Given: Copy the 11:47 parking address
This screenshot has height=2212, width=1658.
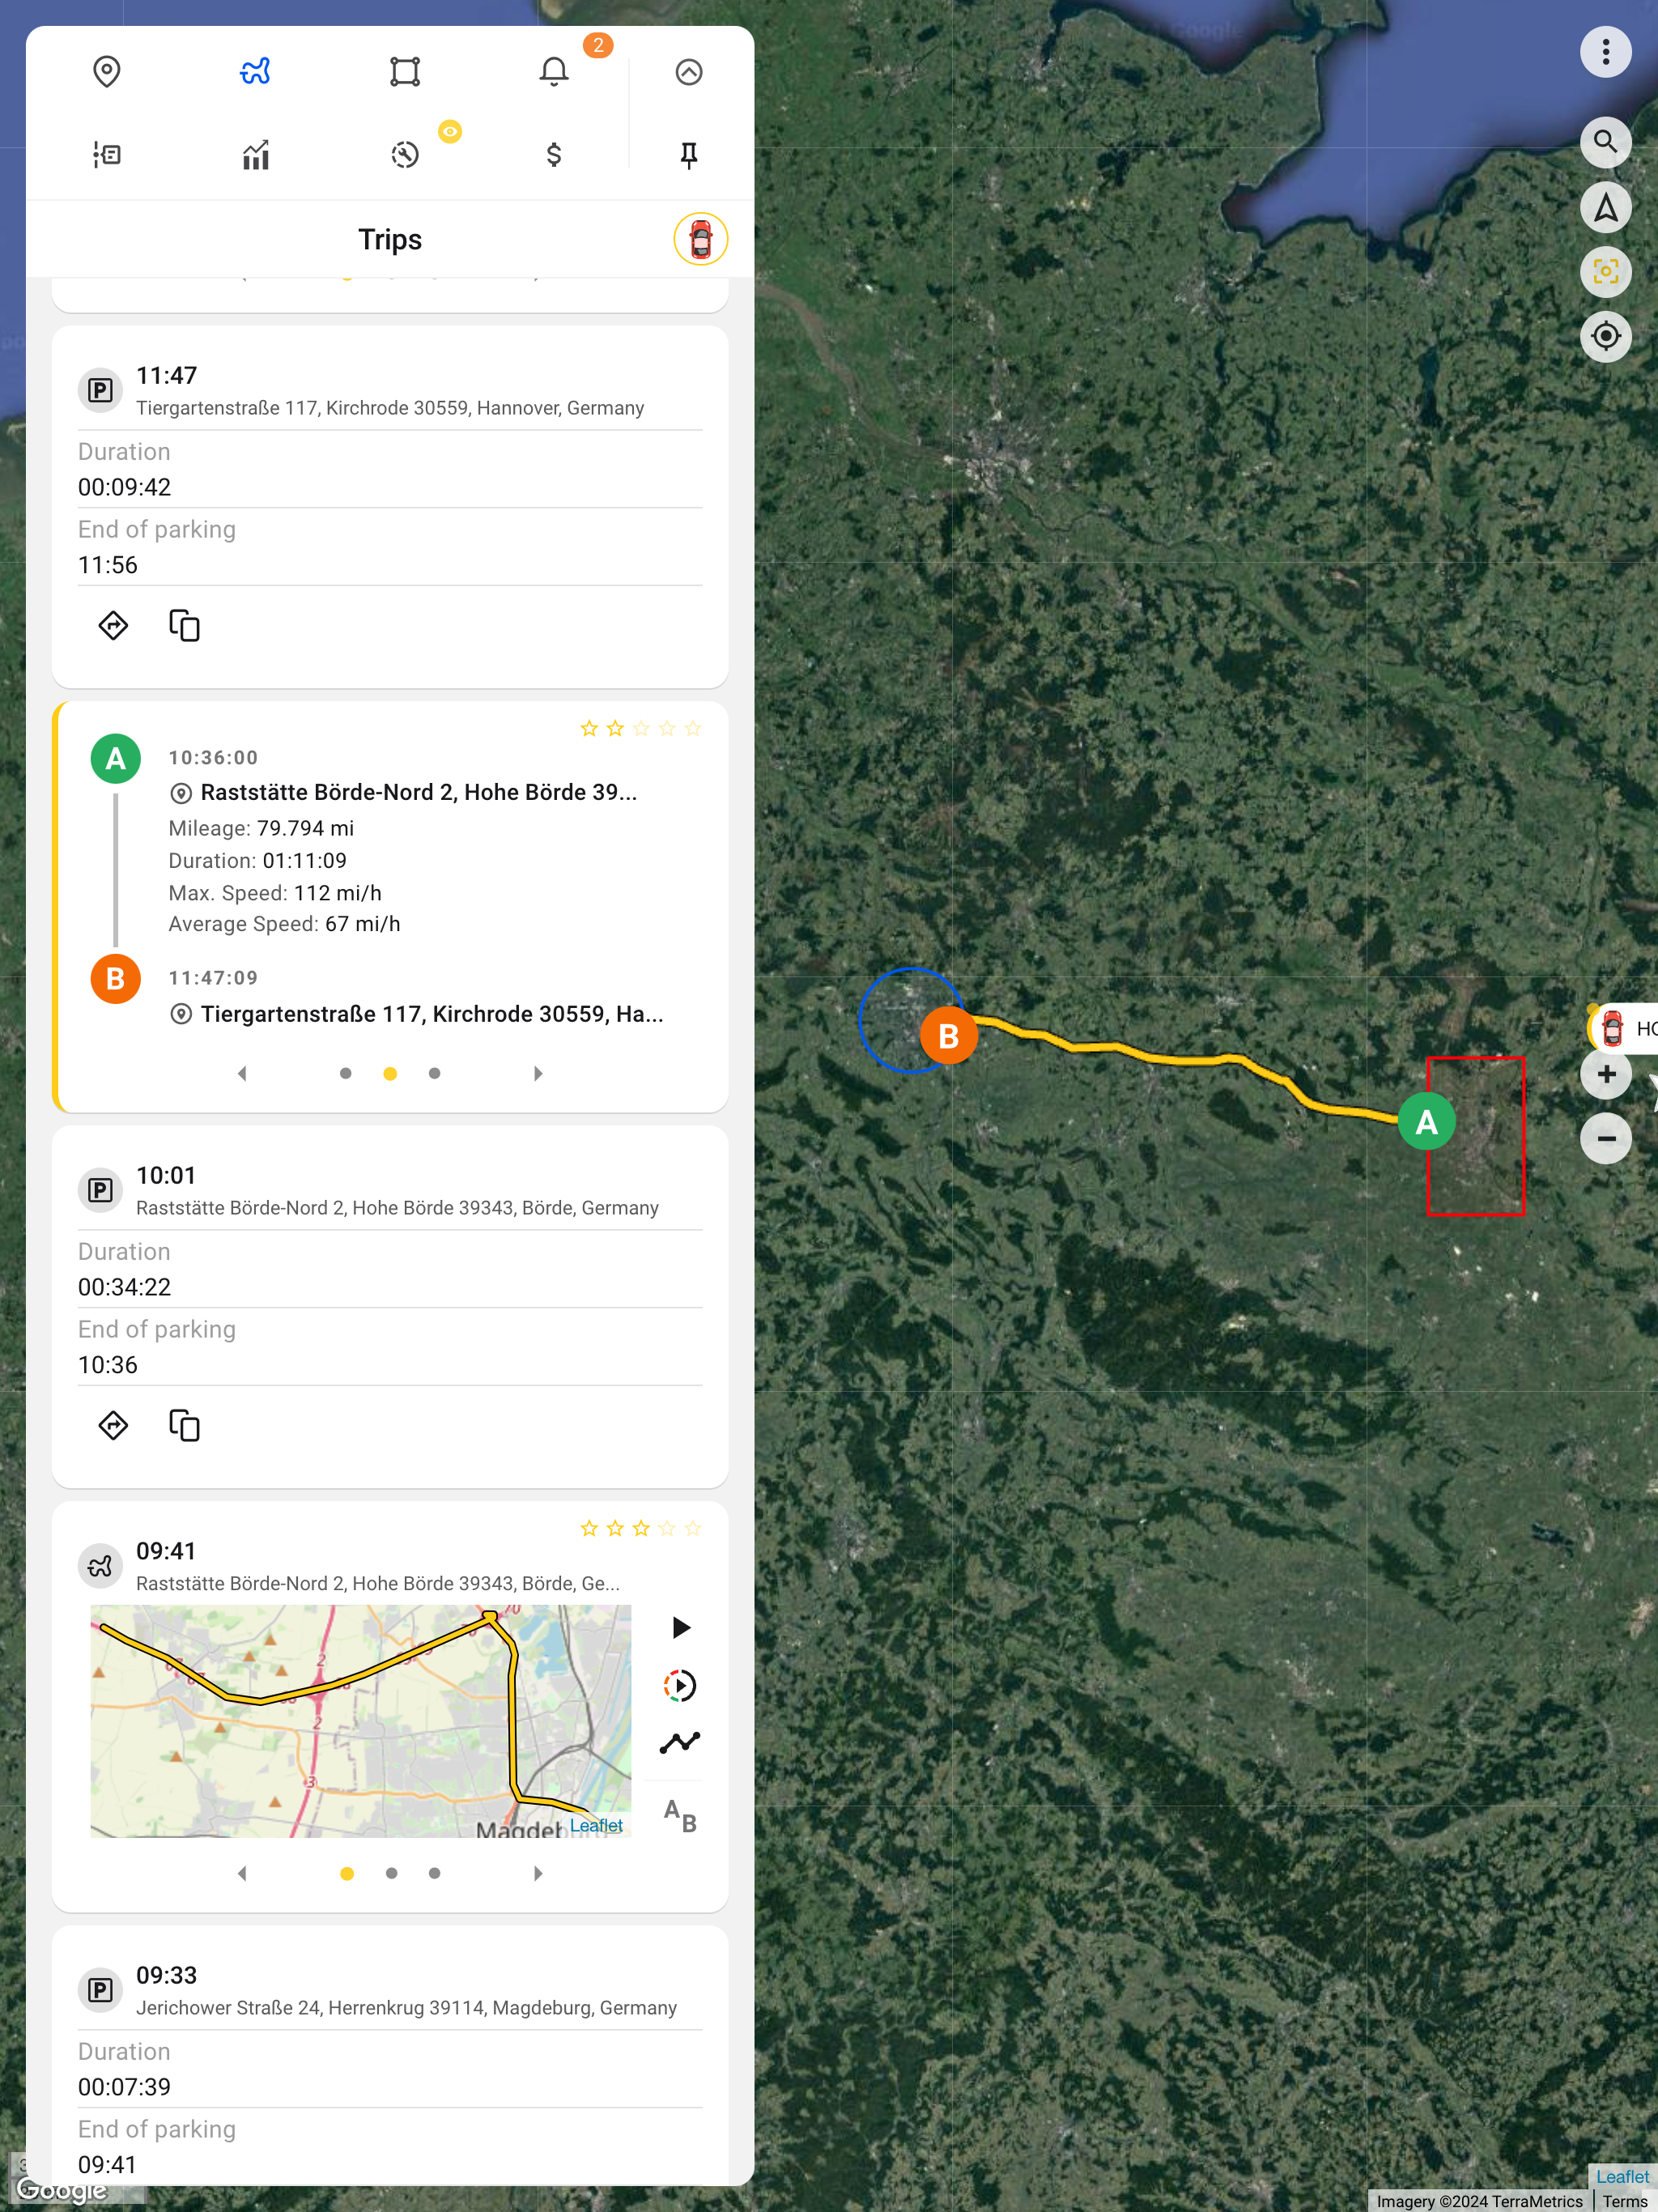Looking at the screenshot, I should 184,626.
